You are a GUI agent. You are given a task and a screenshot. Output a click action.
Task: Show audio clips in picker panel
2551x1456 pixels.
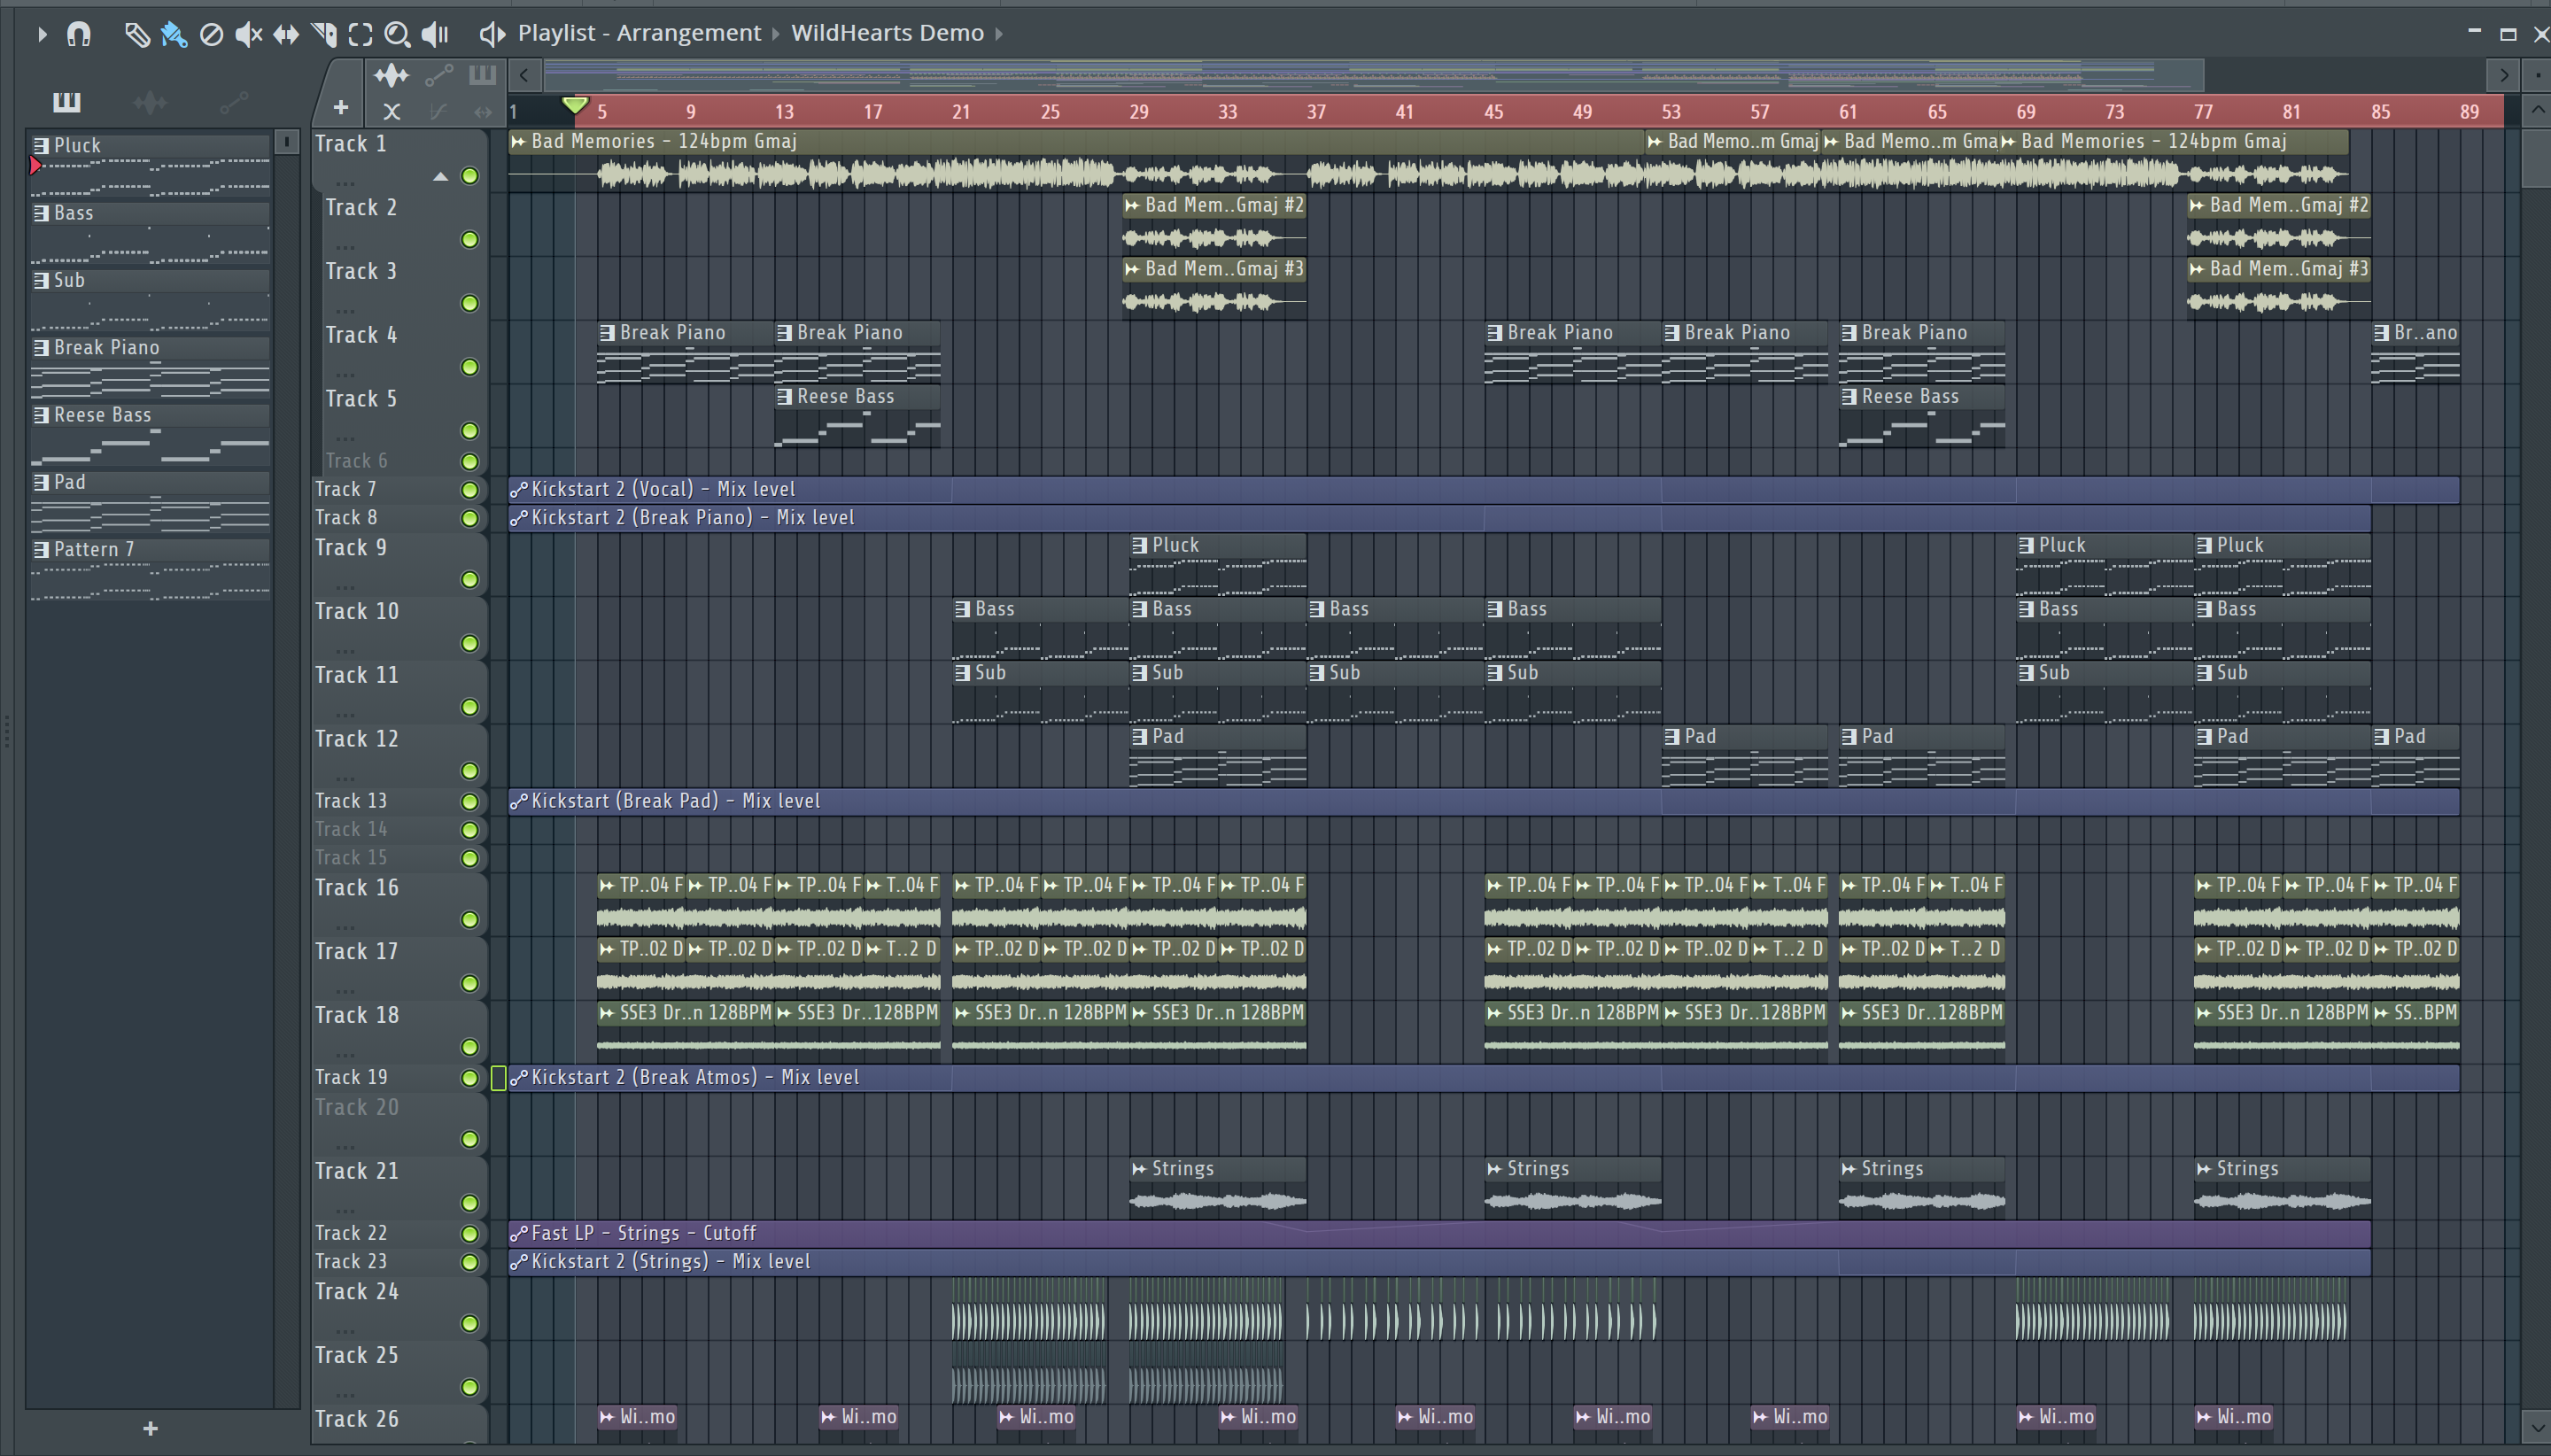coord(150,102)
